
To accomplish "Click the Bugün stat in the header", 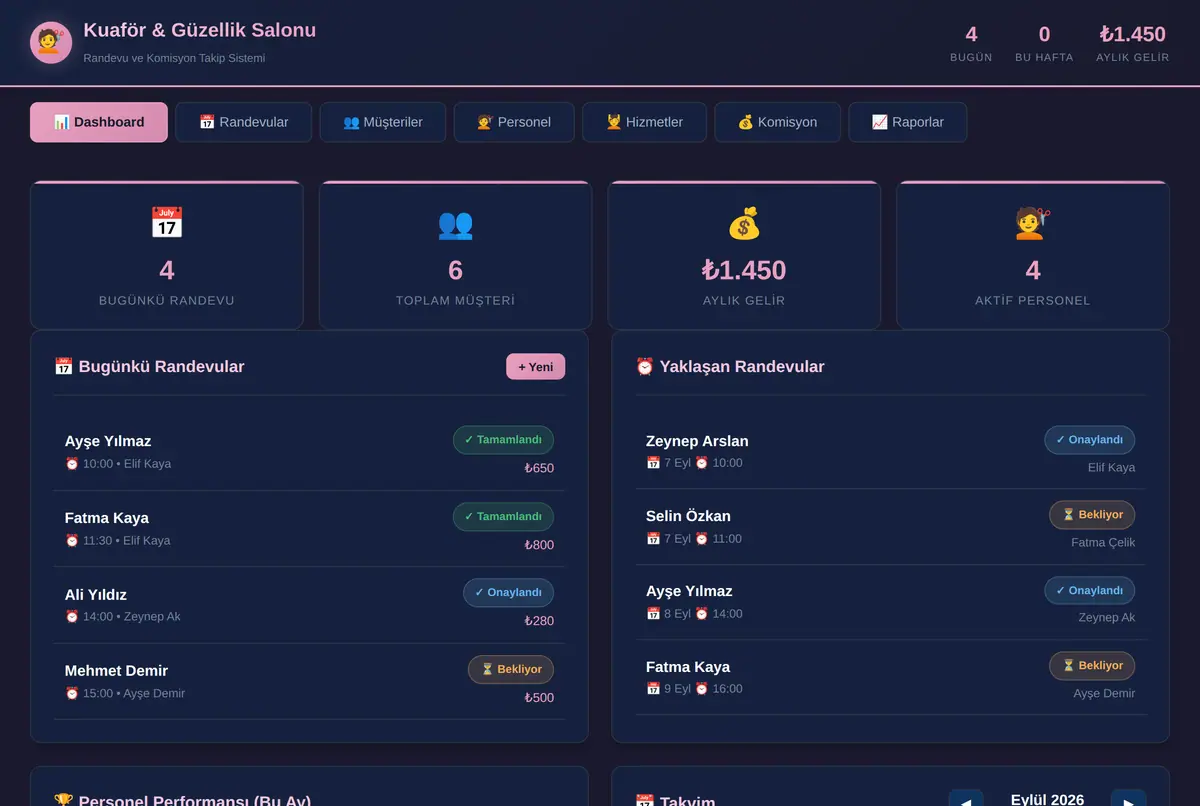I will [971, 43].
